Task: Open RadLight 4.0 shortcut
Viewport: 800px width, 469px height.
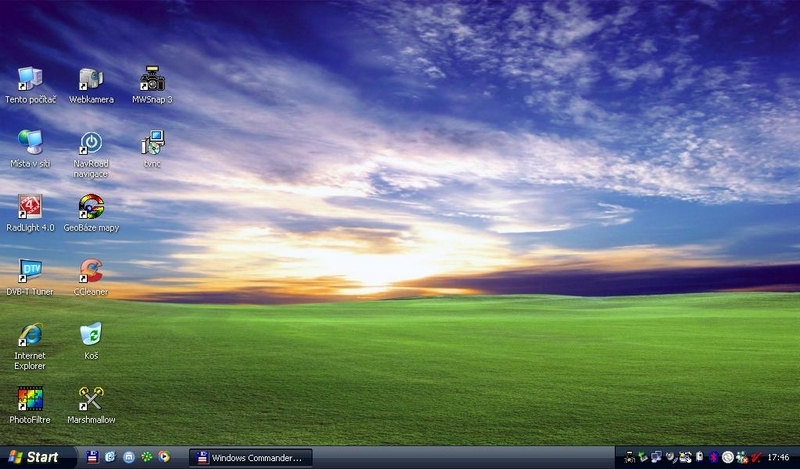Action: point(30,208)
